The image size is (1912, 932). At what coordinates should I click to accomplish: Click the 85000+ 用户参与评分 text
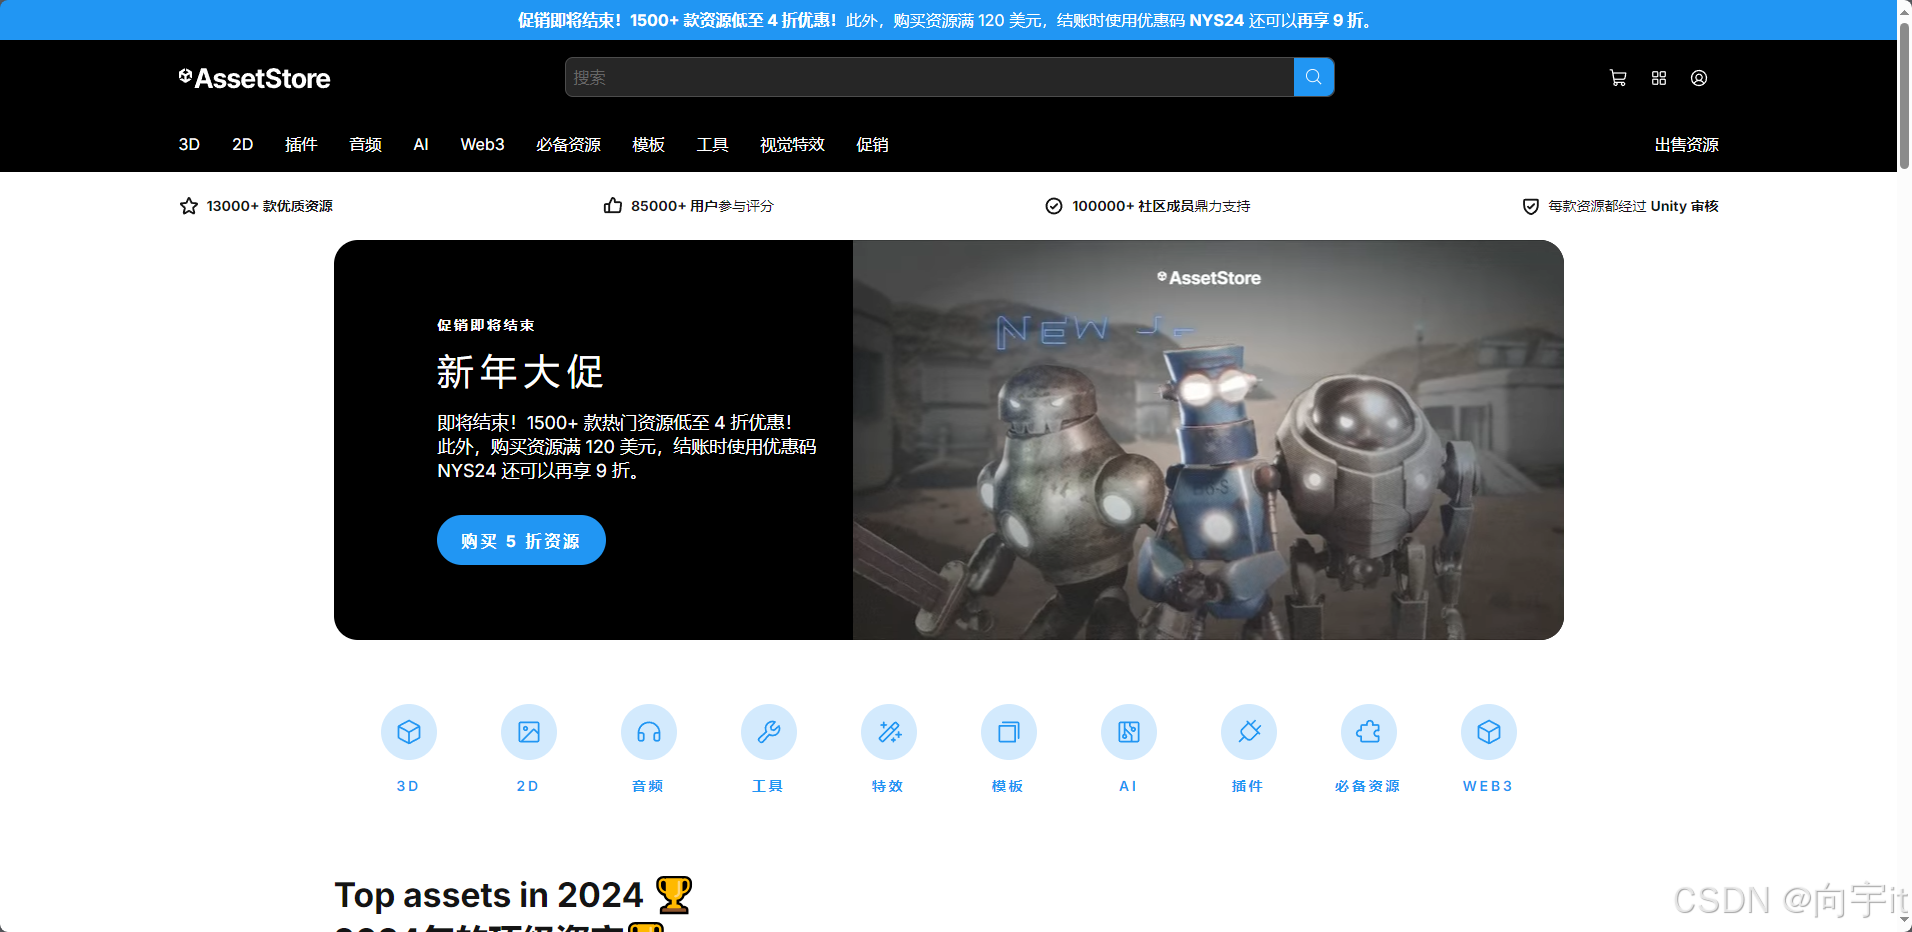pos(702,206)
